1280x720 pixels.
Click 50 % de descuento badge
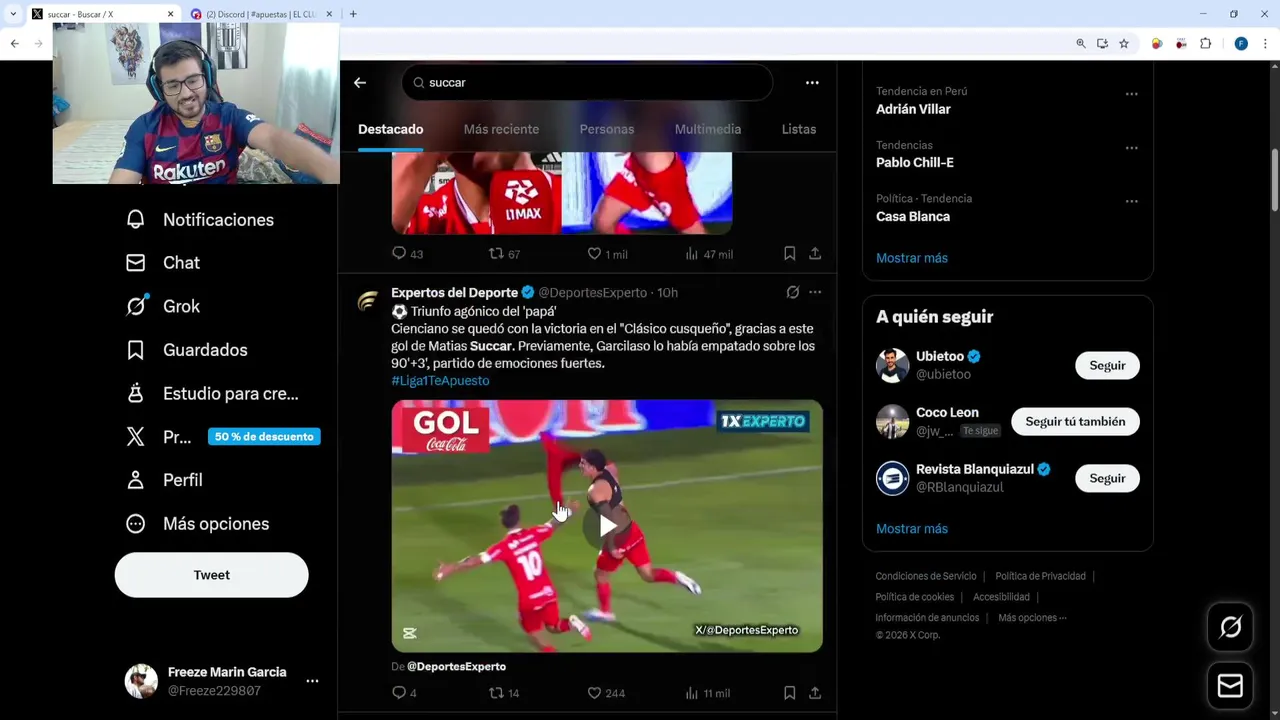click(264, 437)
